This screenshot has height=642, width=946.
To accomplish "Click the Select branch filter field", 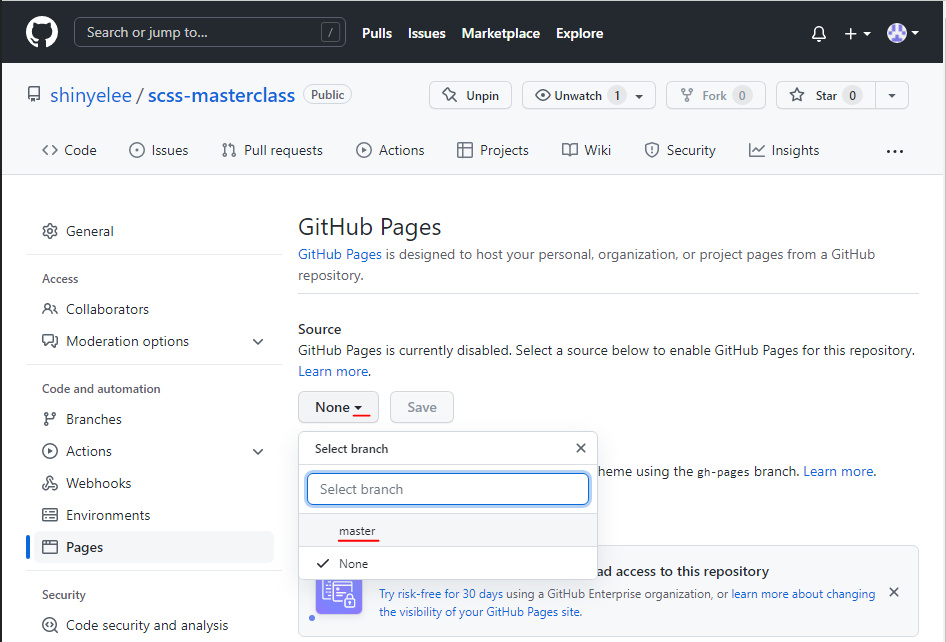I will 448,489.
